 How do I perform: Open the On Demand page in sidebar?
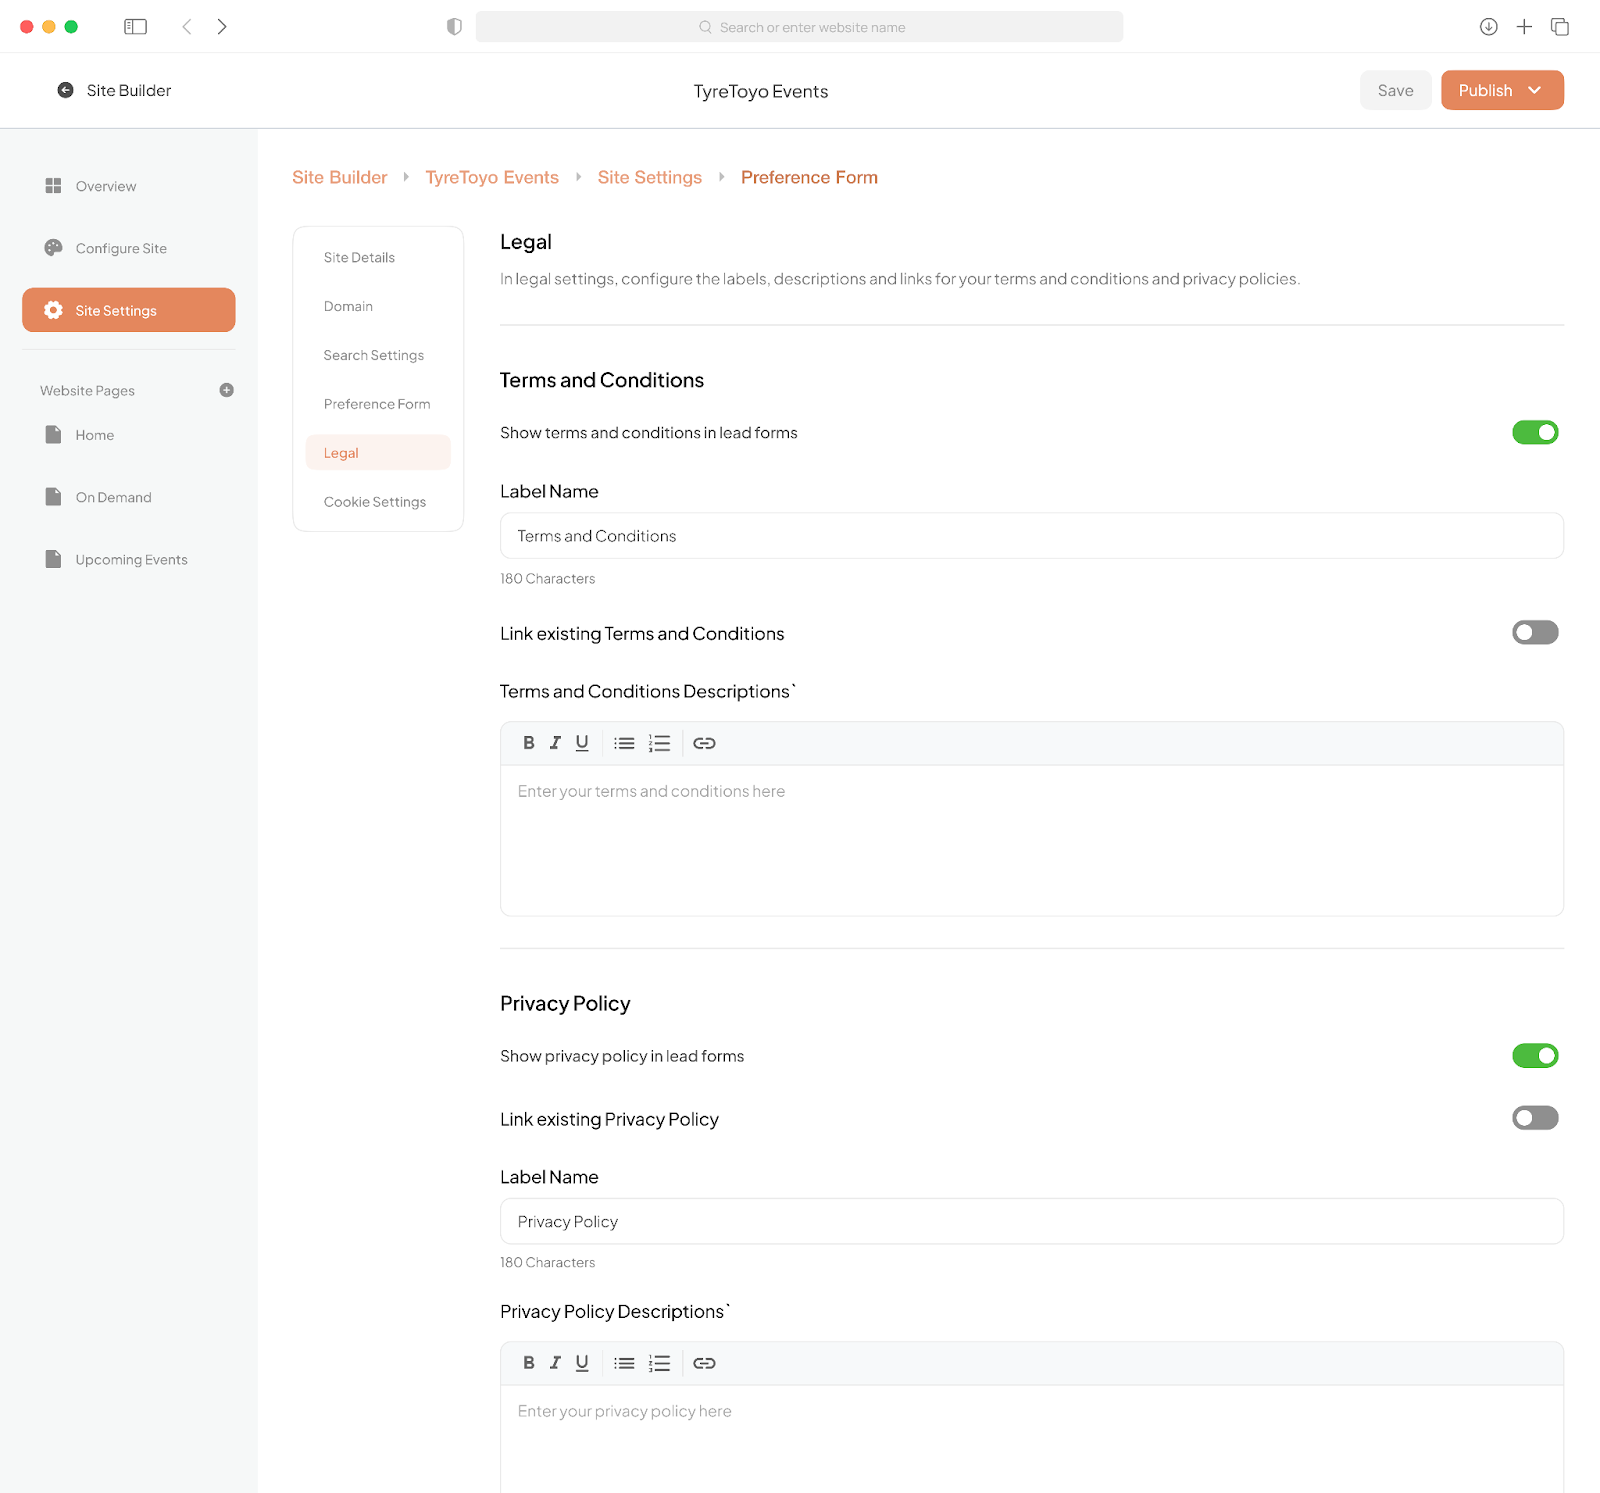point(113,497)
